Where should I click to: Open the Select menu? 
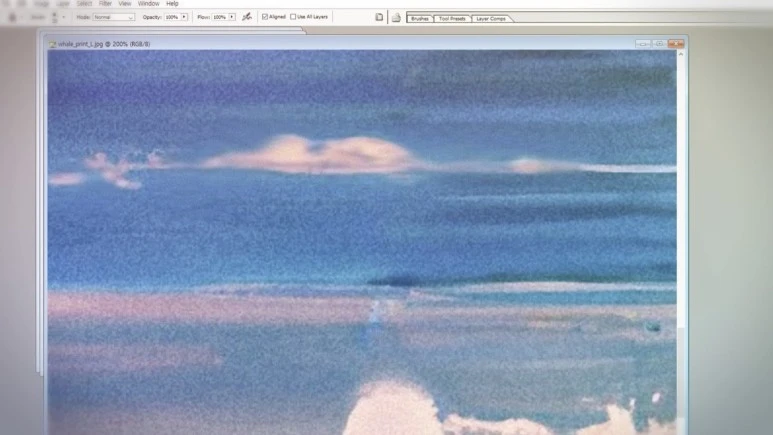(84, 3)
